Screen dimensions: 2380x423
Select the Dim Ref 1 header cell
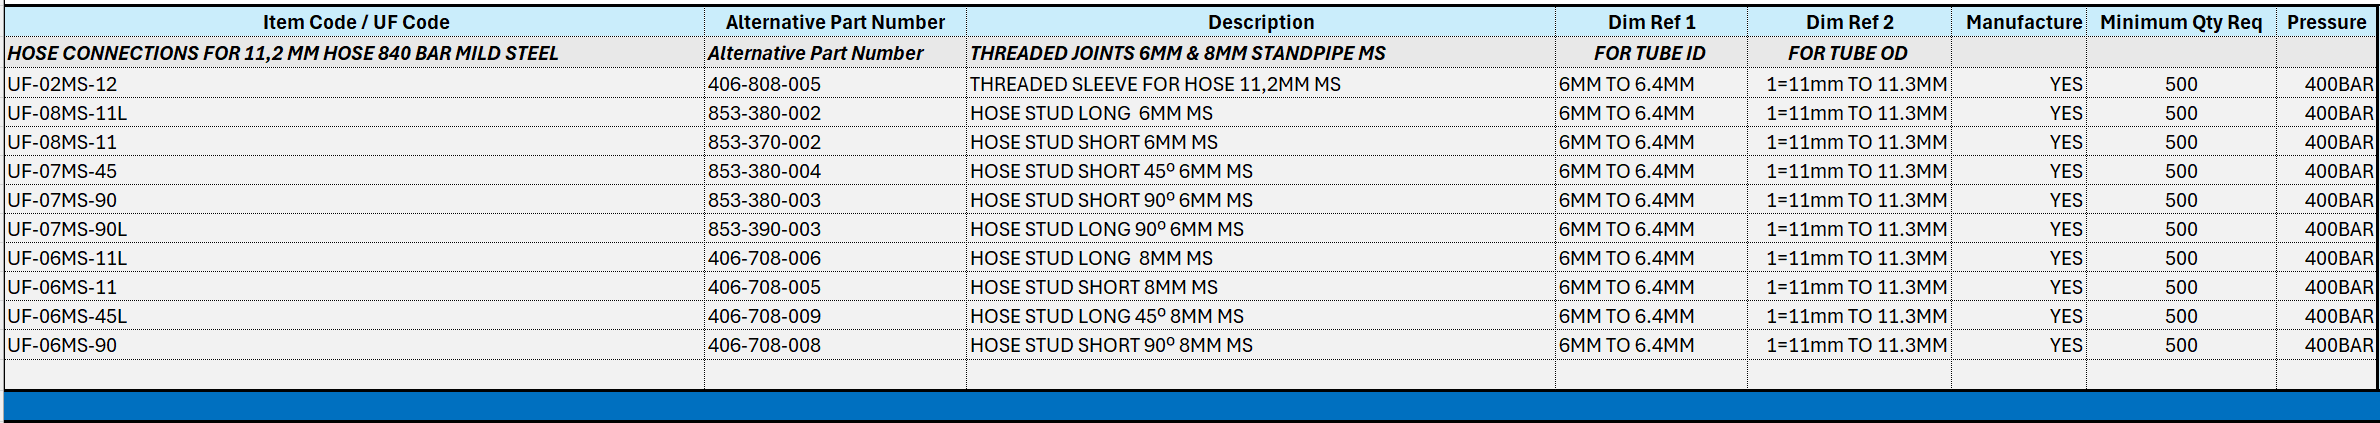click(1651, 22)
